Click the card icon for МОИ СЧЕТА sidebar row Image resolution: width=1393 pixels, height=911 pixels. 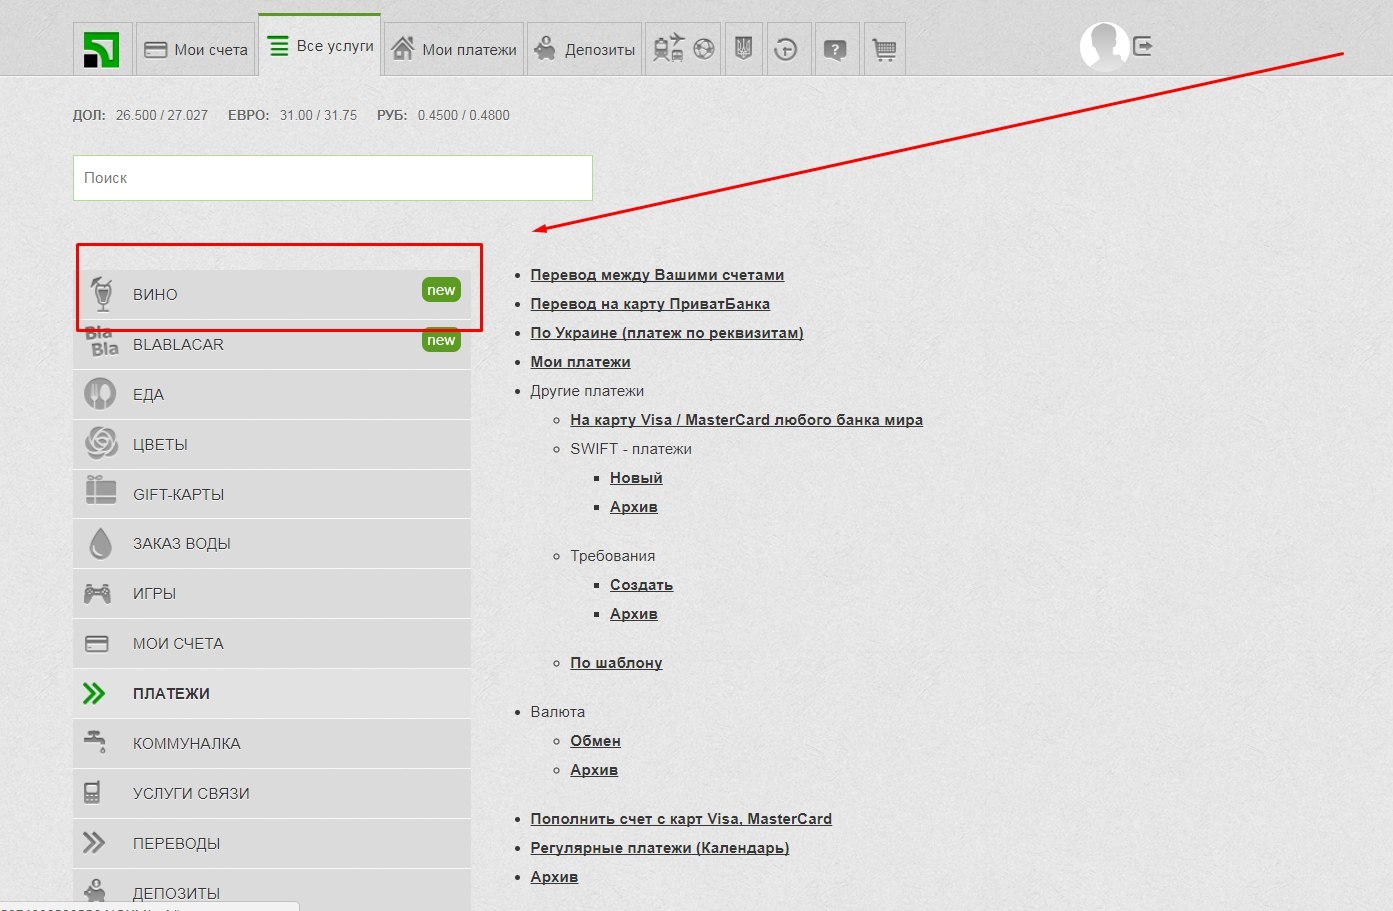(97, 643)
